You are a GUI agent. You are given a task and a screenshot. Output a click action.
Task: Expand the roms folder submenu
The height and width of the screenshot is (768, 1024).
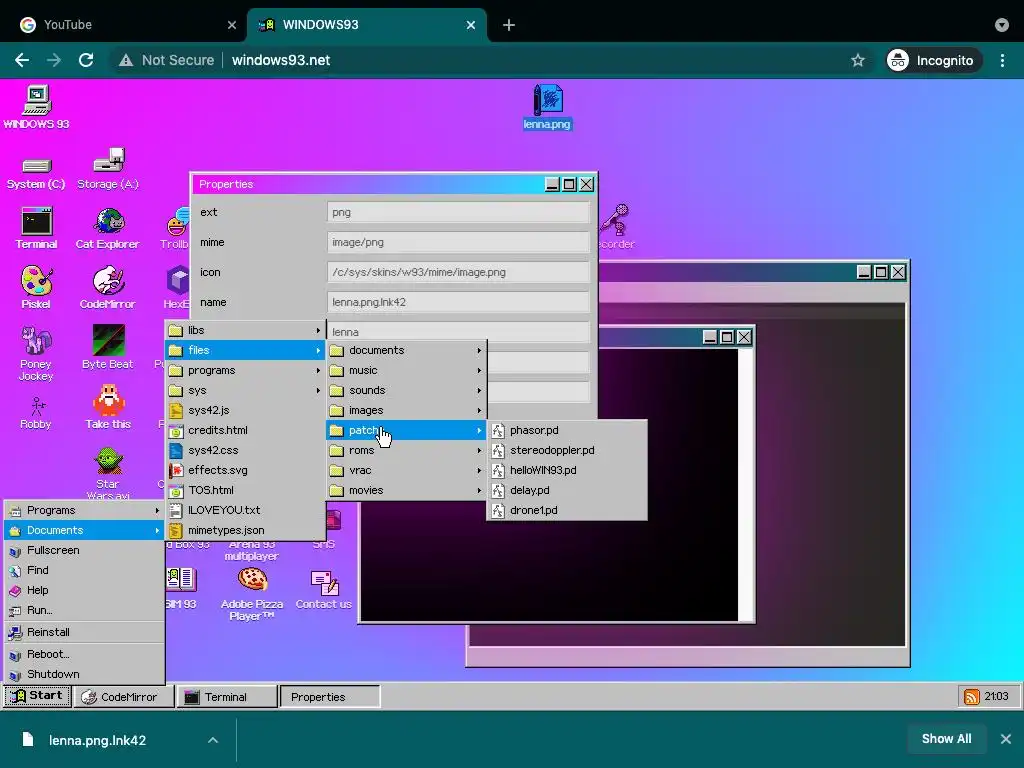click(x=406, y=451)
